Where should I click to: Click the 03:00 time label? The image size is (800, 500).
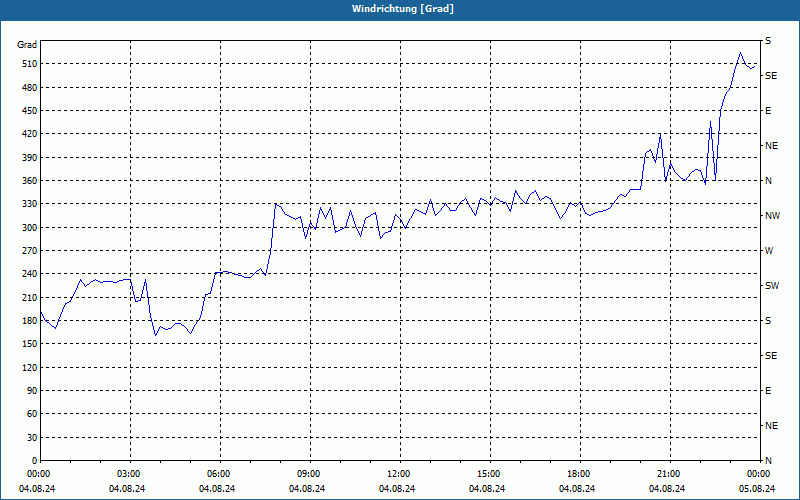tap(130, 474)
